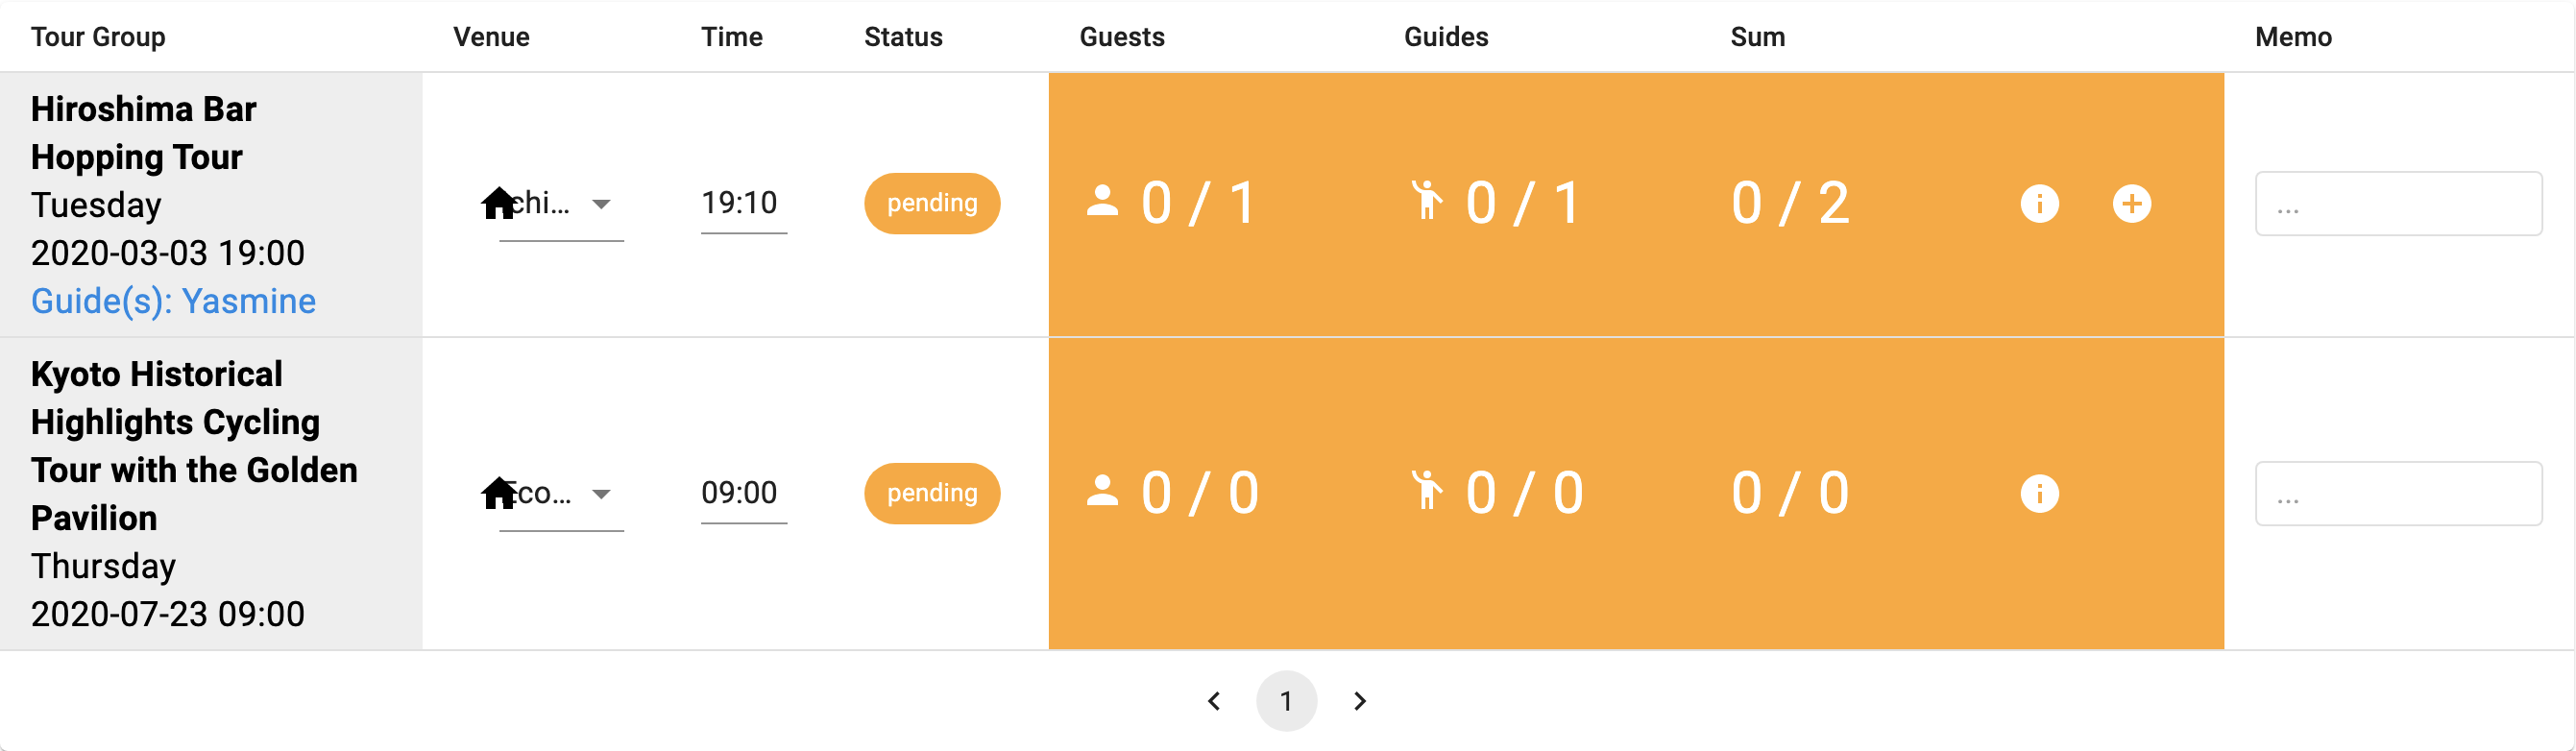Screen dimensions: 2576x751
Task: Go to the next page arrow
Action: [x=1359, y=701]
